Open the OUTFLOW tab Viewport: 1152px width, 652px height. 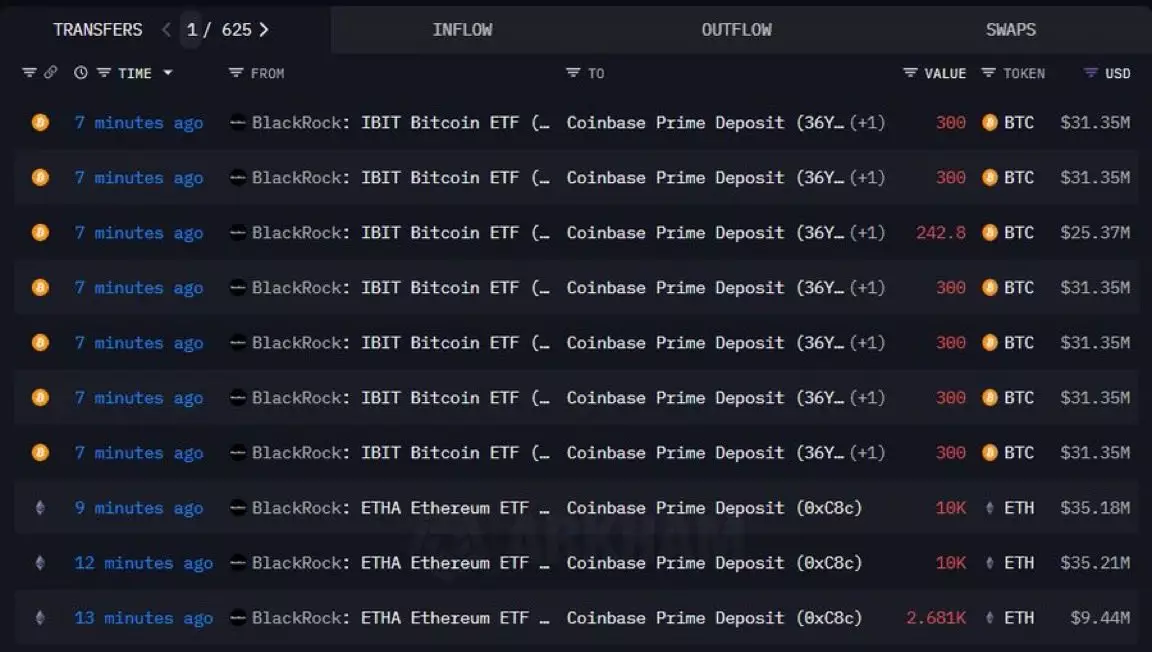[x=736, y=30]
